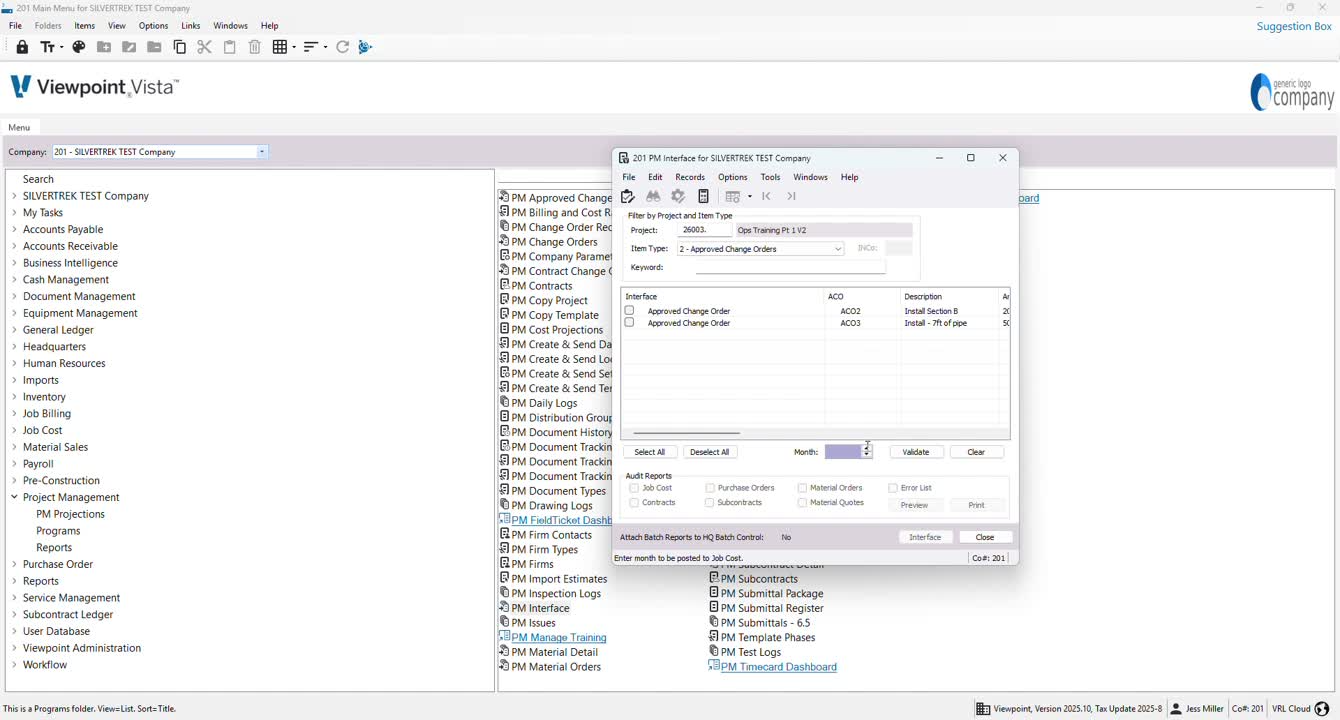Screen dimensions: 1340x720
Task: Tick the Subcontracts audit checkbox
Action: point(710,503)
